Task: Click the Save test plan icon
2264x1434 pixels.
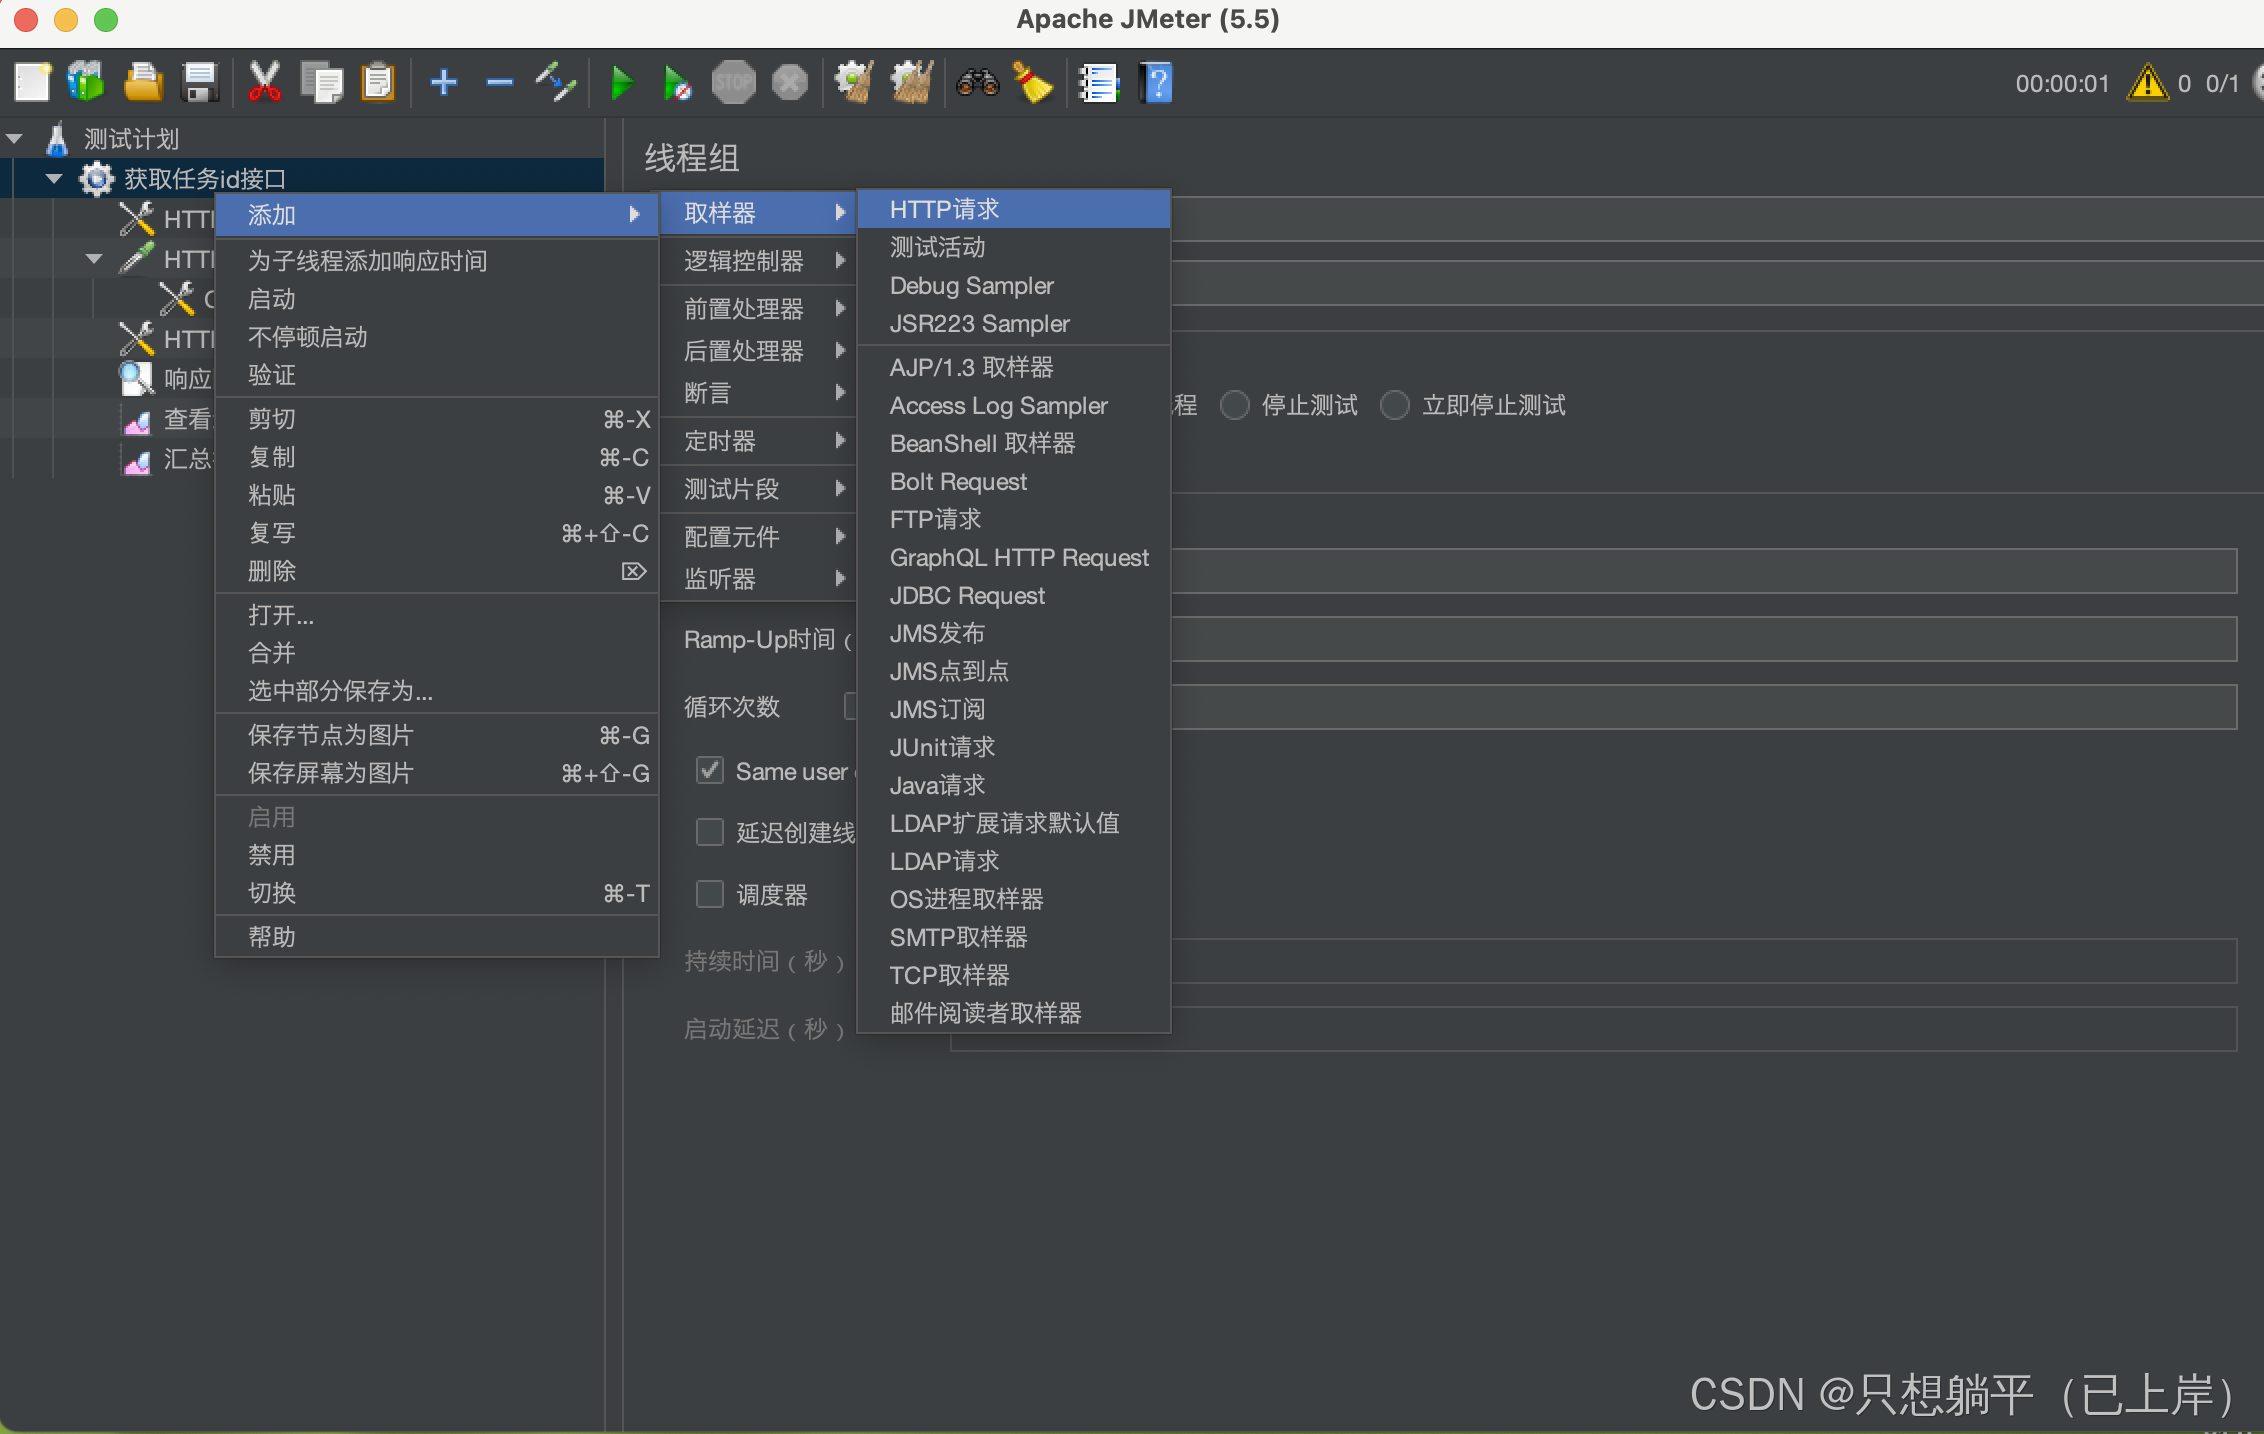Action: (x=200, y=83)
